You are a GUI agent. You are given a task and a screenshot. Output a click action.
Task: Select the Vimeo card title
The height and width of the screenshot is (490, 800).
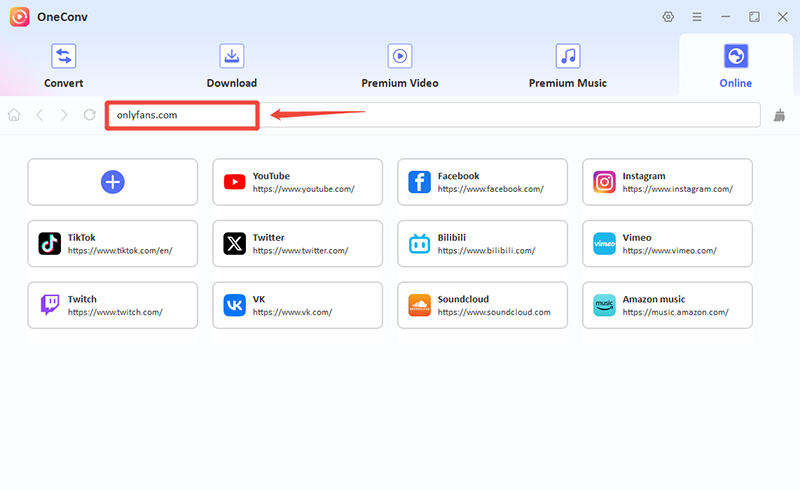point(637,237)
